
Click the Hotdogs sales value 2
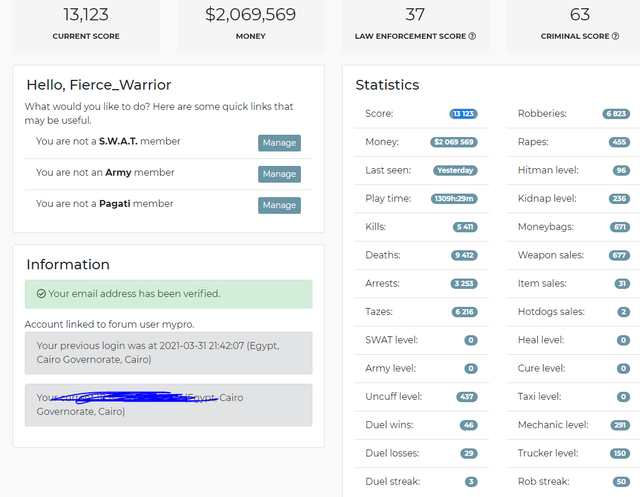click(623, 312)
